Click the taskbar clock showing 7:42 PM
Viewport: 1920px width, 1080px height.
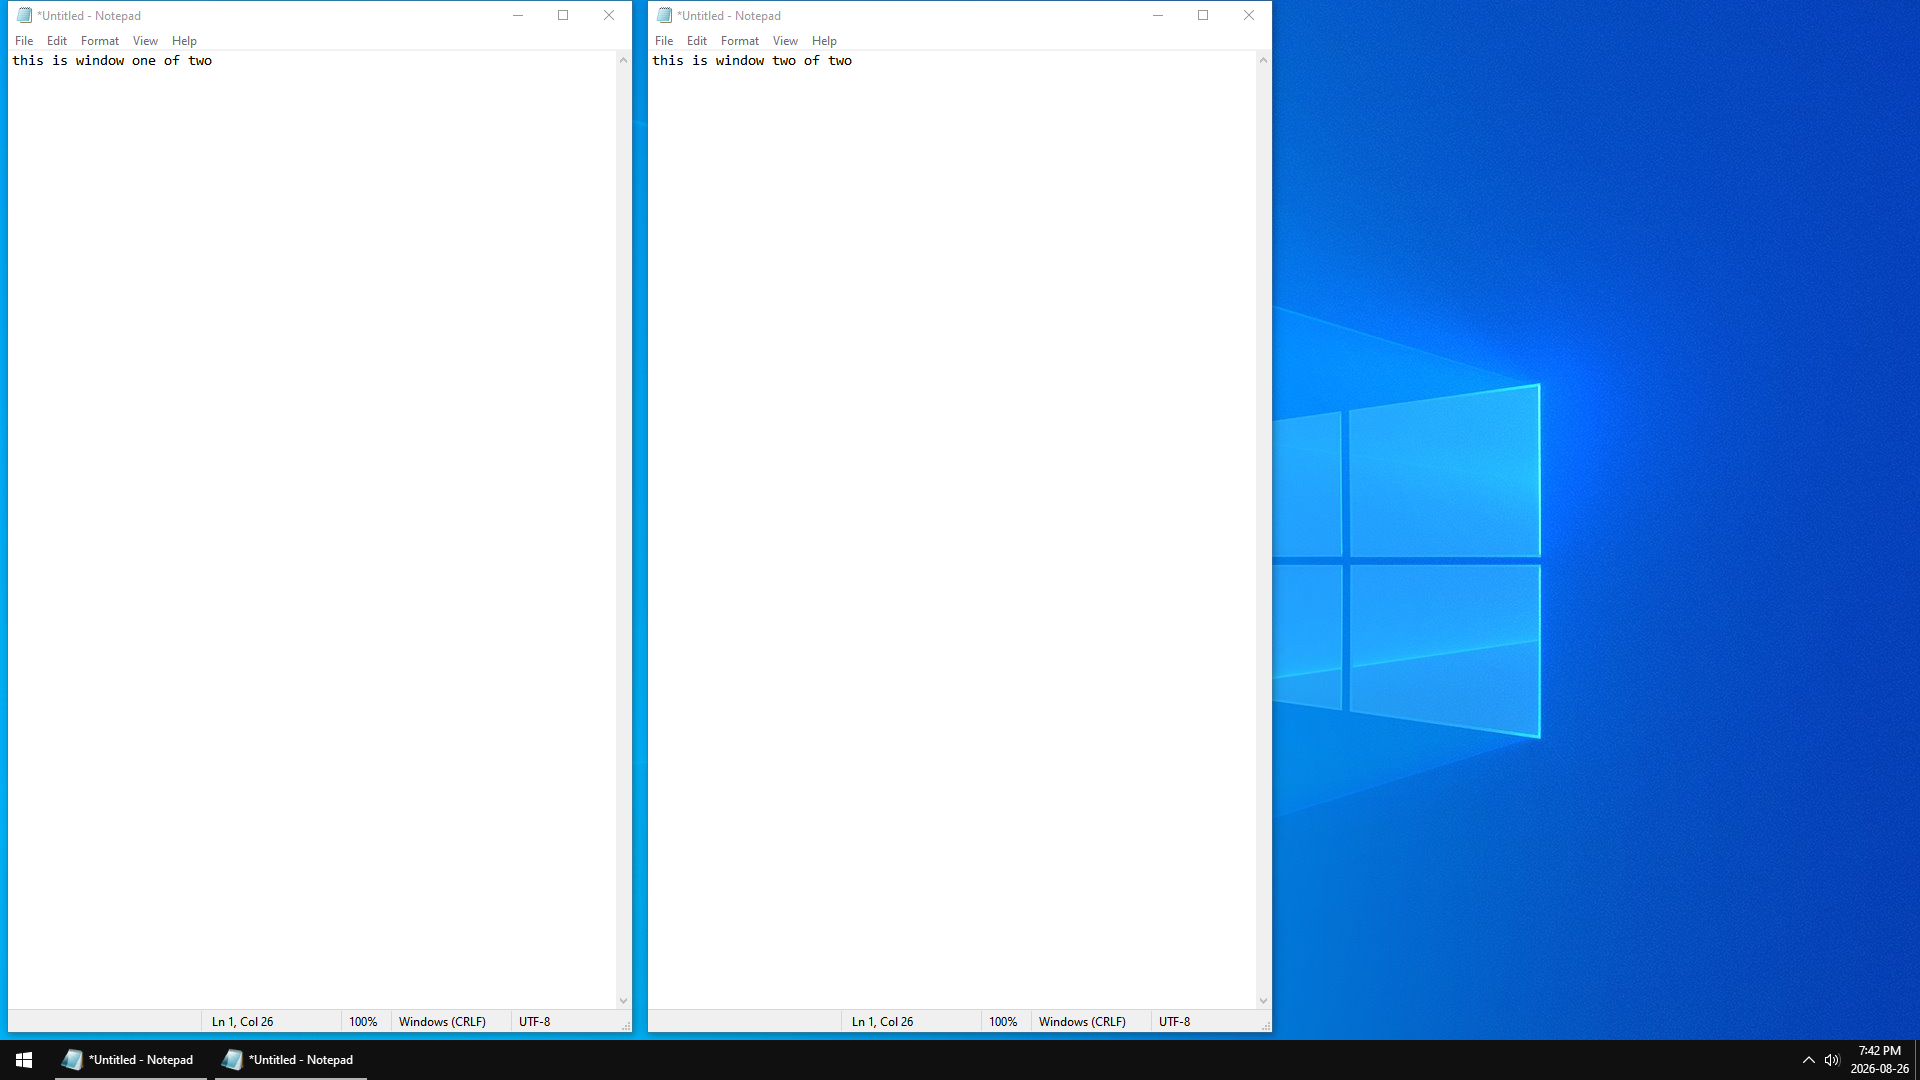1879,1060
